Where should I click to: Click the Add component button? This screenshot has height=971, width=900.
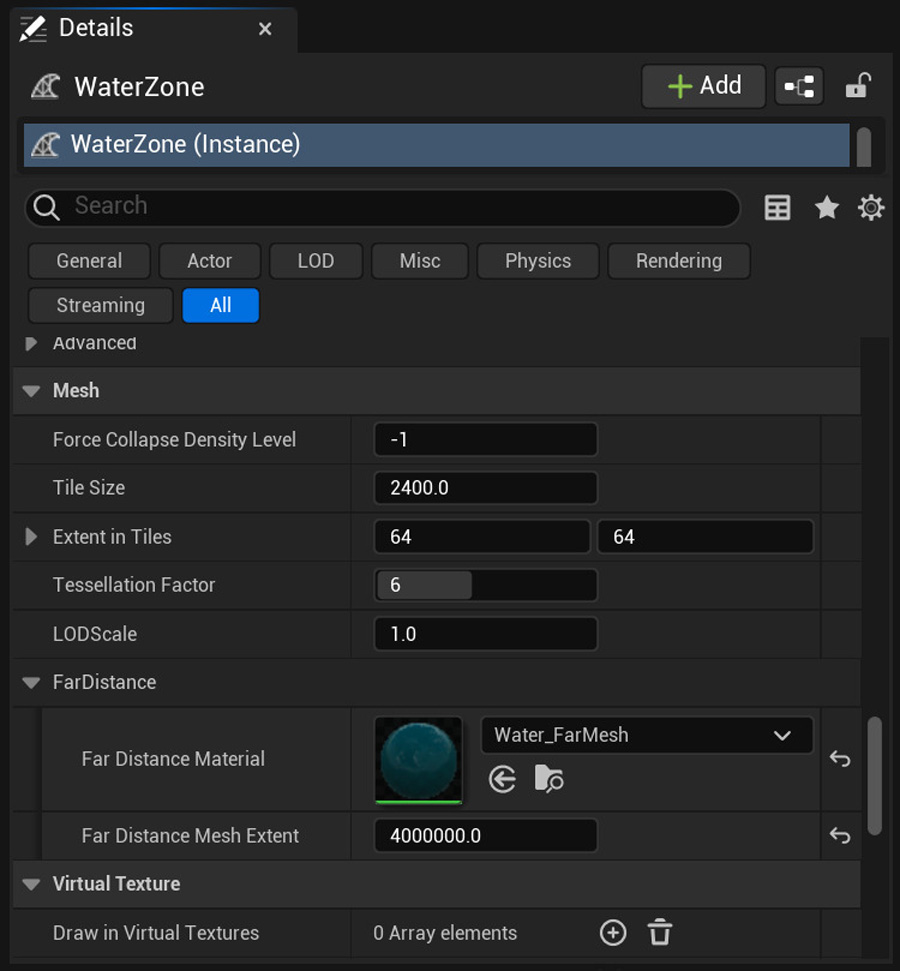pos(703,86)
